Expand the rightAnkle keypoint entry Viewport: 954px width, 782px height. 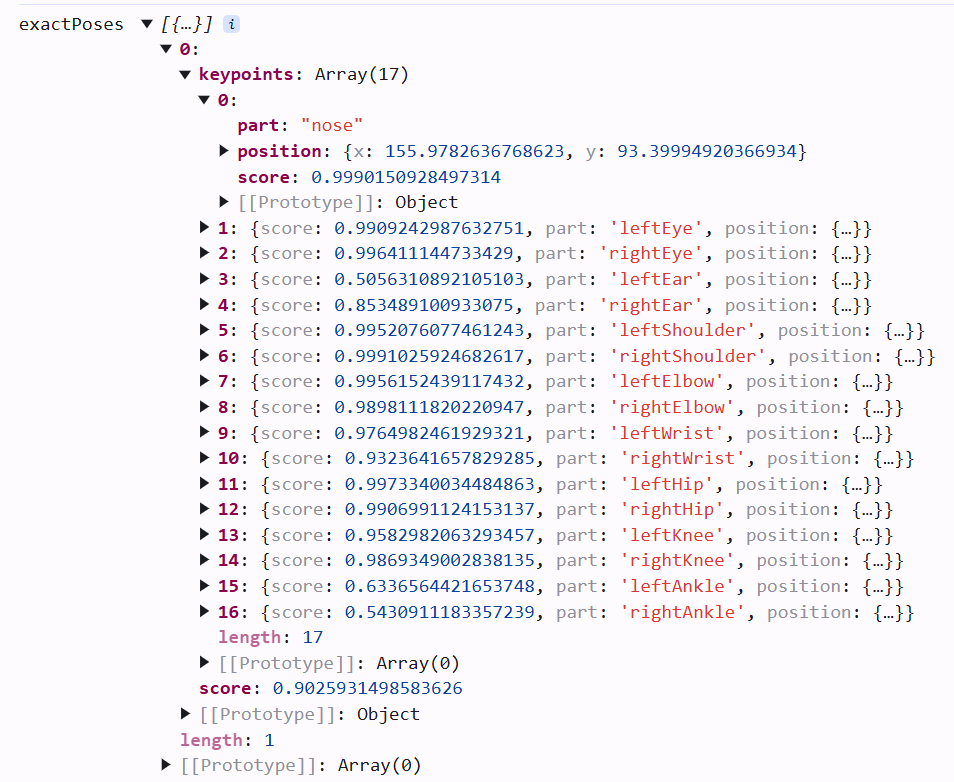tap(205, 612)
